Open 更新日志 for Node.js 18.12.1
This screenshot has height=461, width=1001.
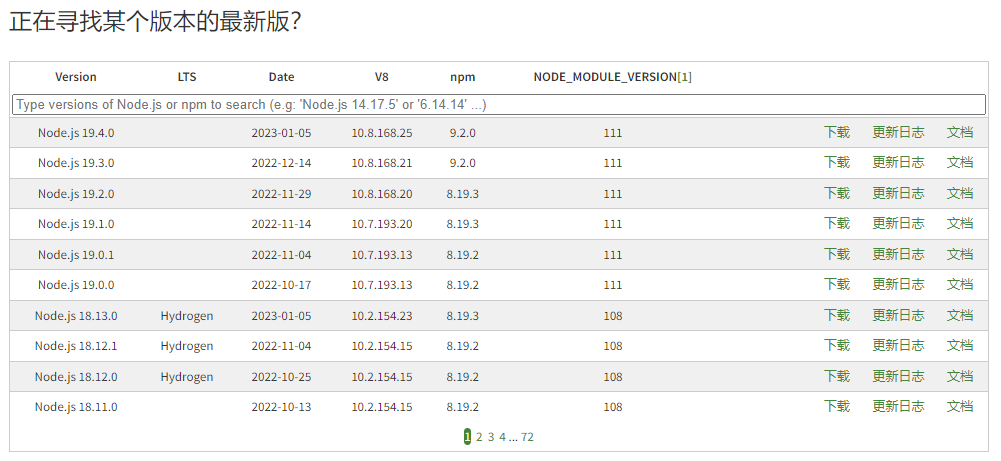[898, 346]
